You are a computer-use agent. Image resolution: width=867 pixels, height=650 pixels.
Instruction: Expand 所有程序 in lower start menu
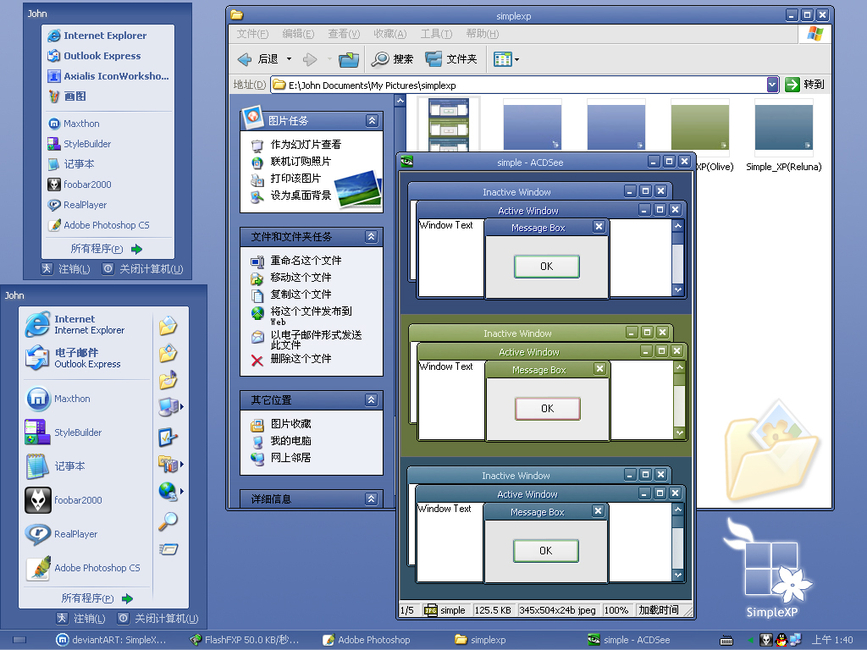(97, 598)
